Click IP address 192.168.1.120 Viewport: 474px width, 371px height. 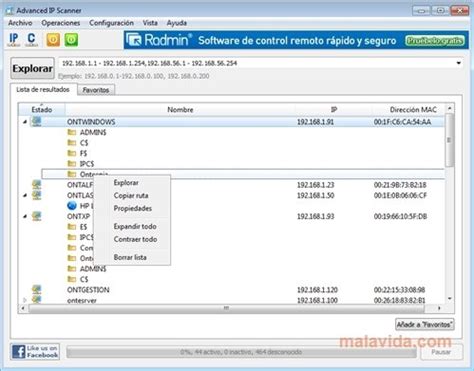coord(317,290)
